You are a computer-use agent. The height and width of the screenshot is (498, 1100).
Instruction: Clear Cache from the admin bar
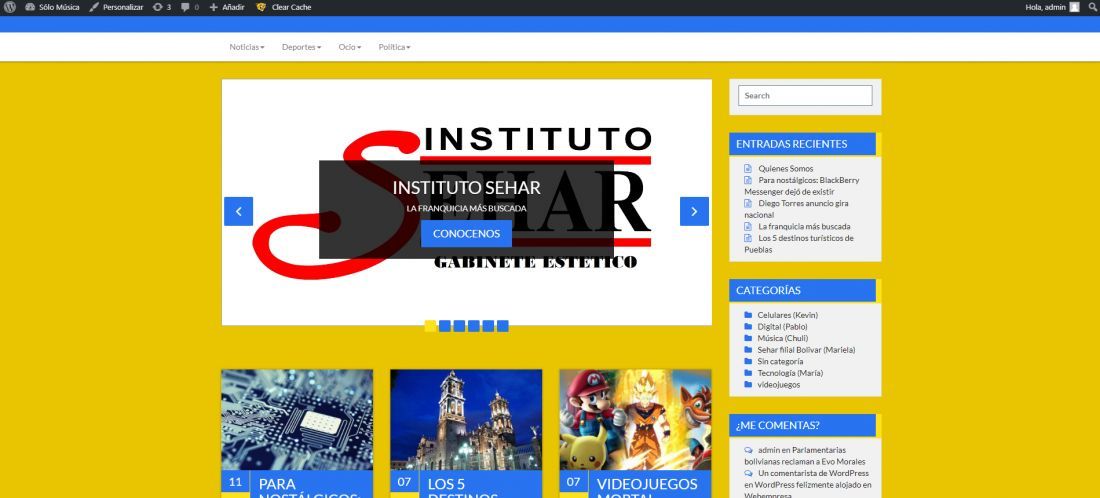tap(284, 7)
